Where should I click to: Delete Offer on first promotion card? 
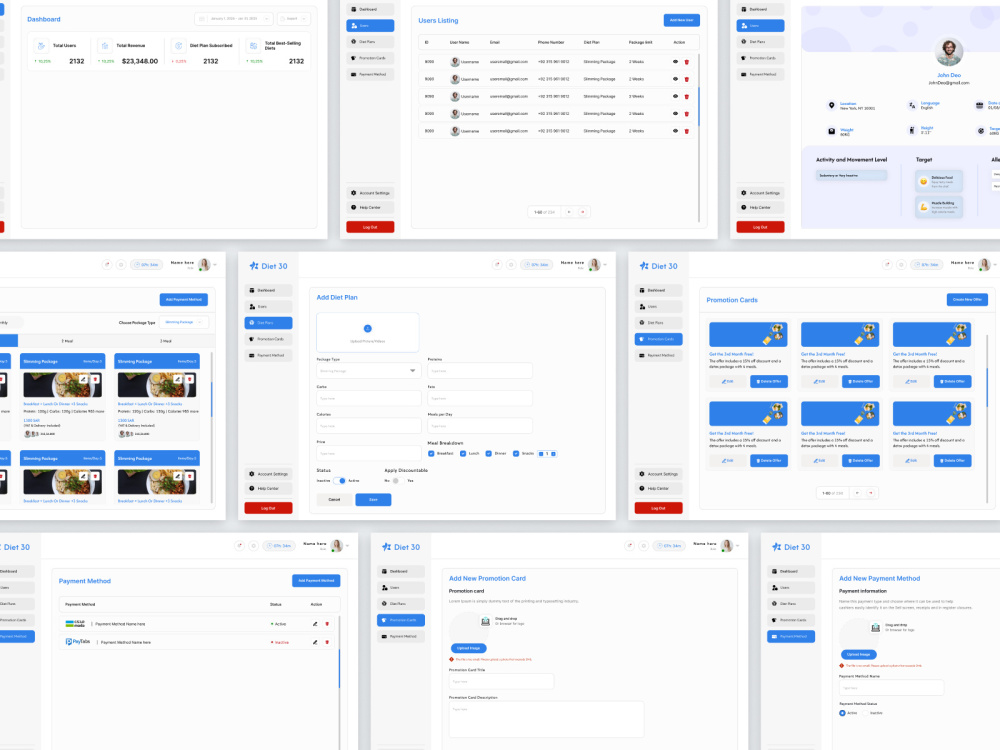(768, 381)
